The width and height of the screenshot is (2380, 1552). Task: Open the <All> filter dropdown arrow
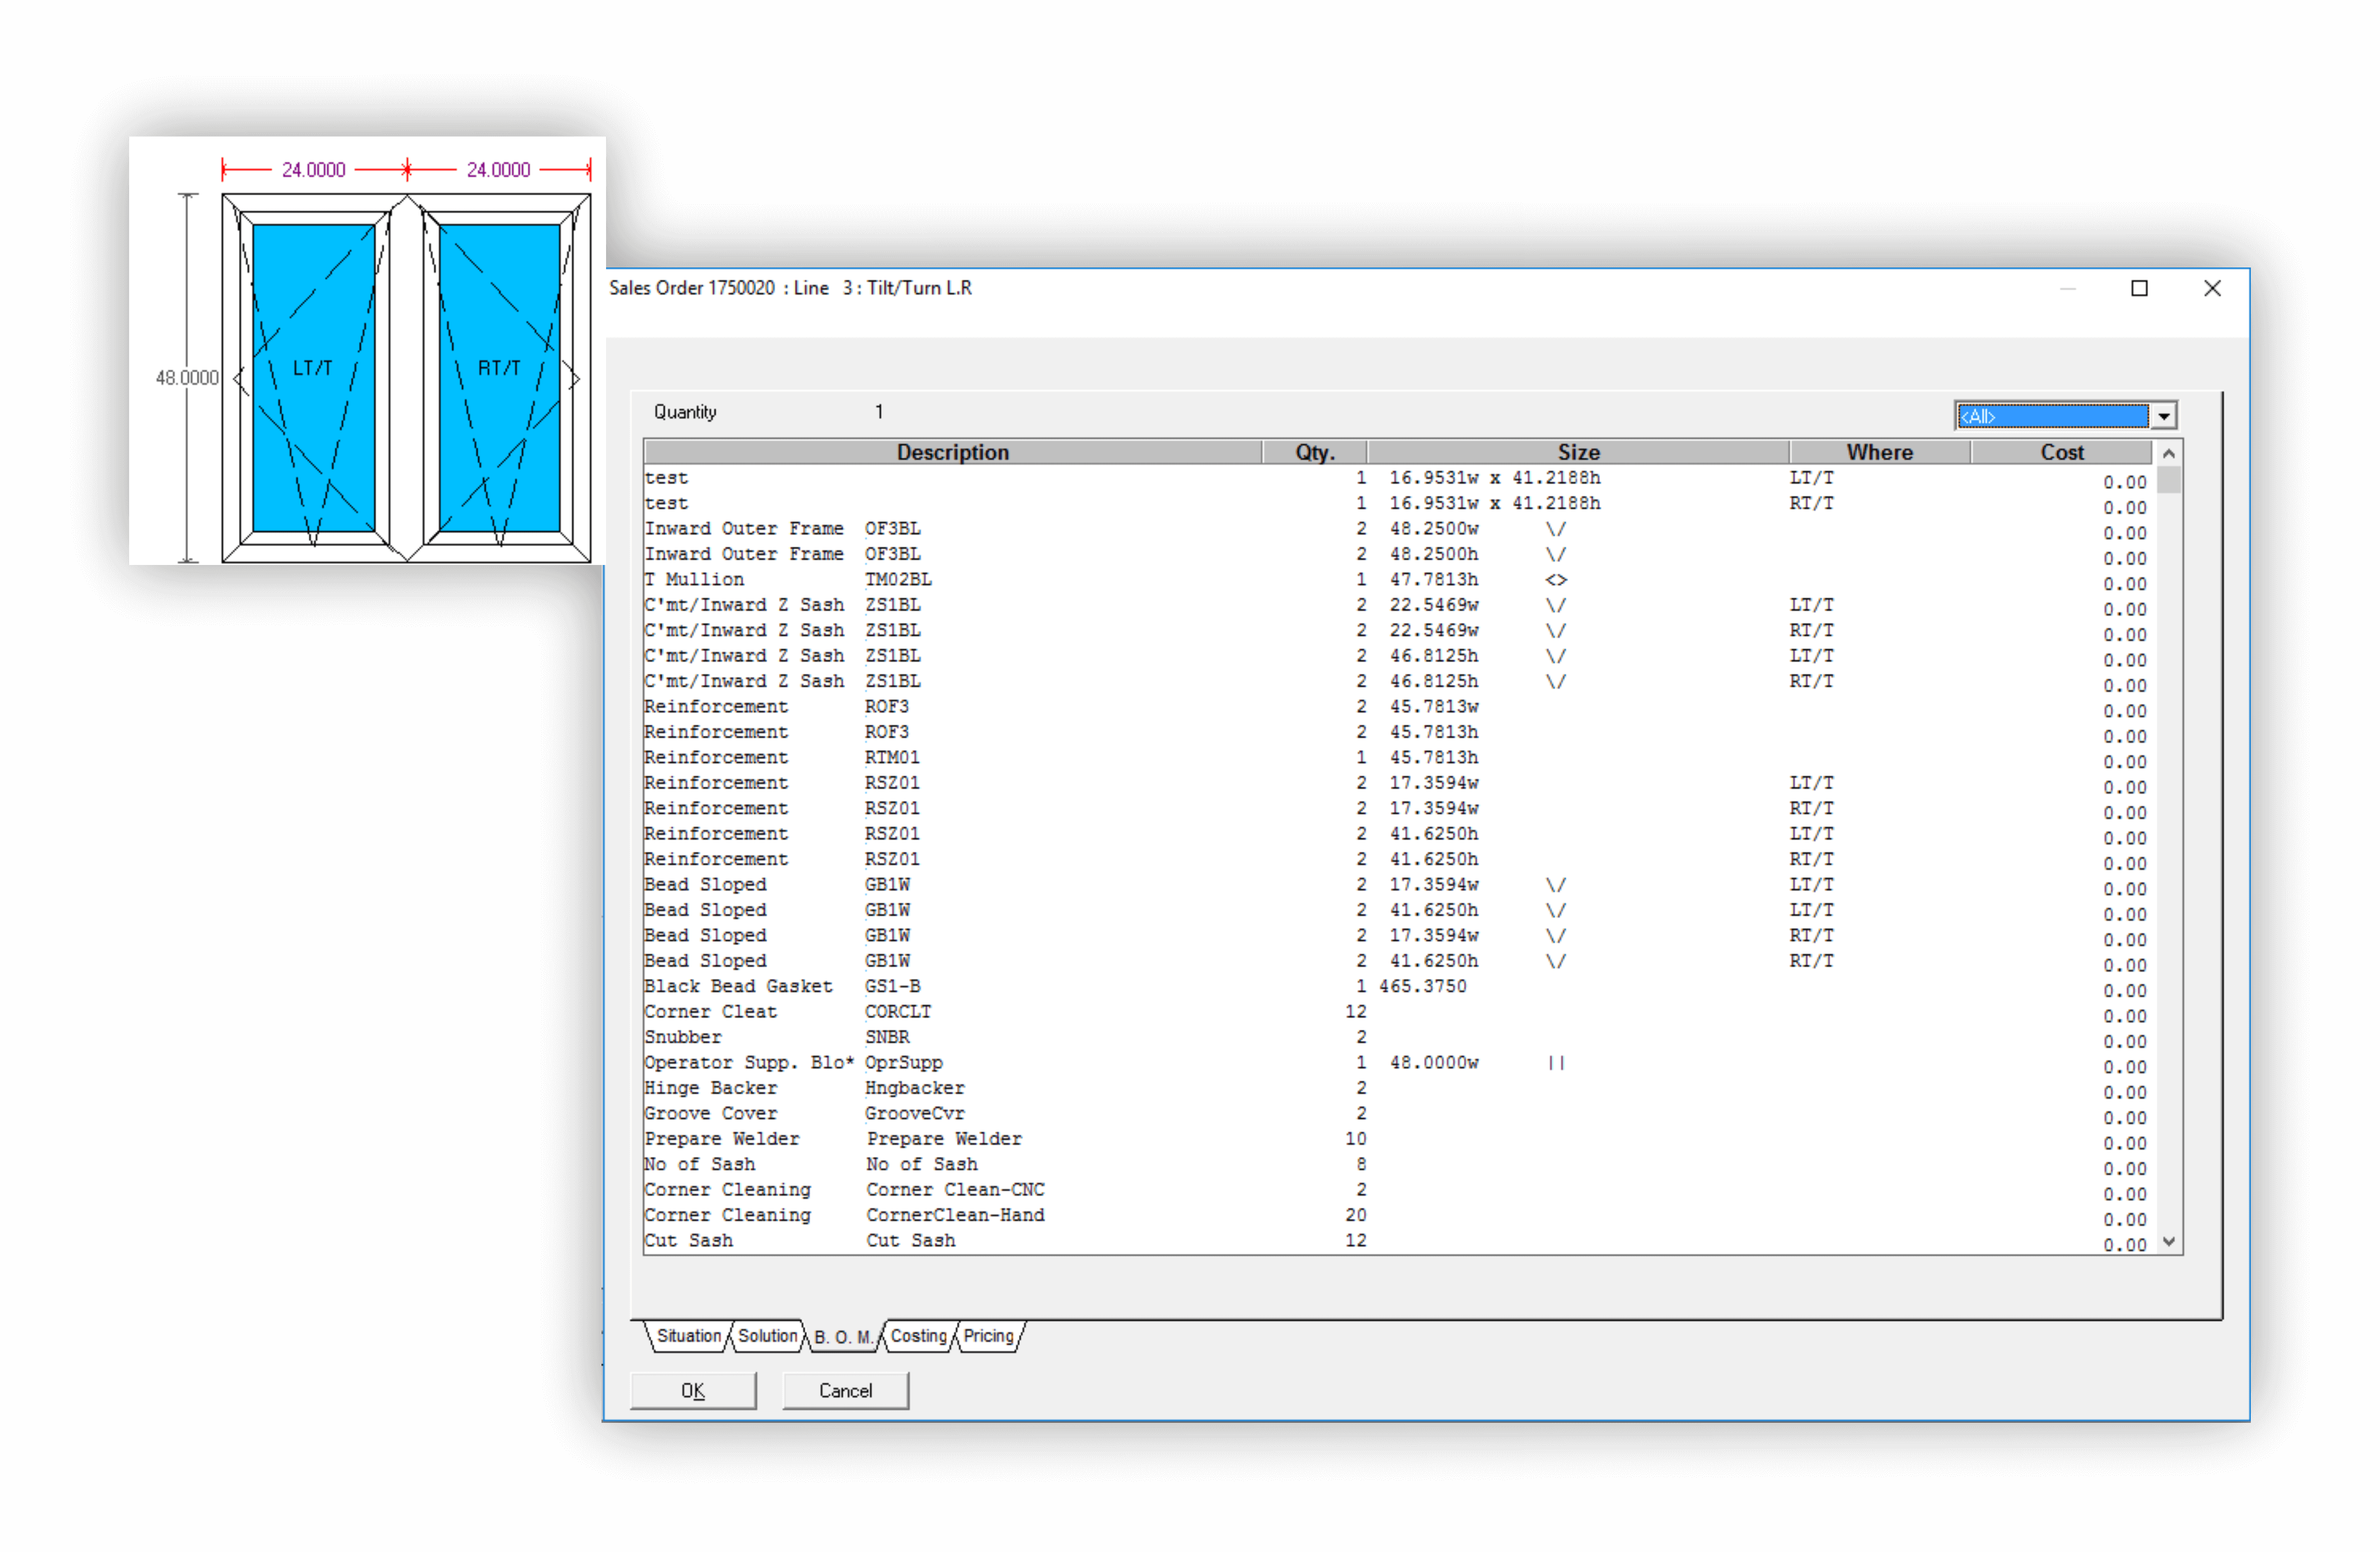point(2163,416)
